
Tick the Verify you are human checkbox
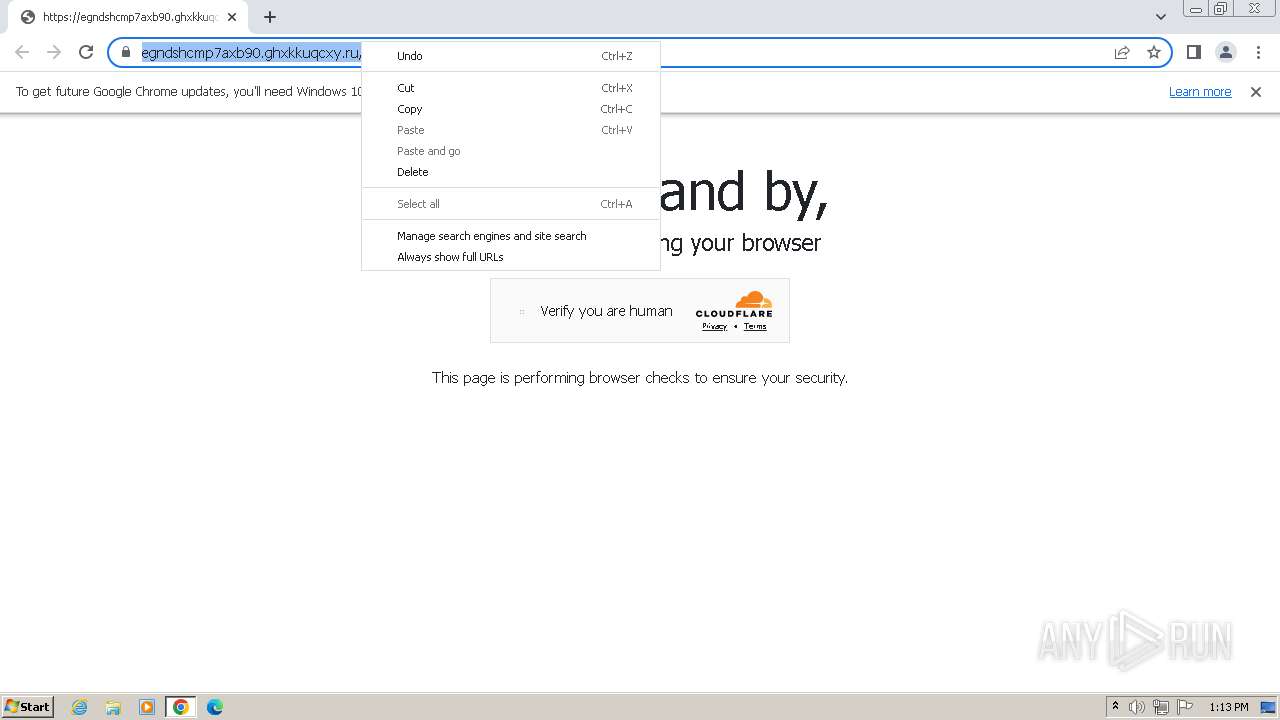tap(522, 312)
